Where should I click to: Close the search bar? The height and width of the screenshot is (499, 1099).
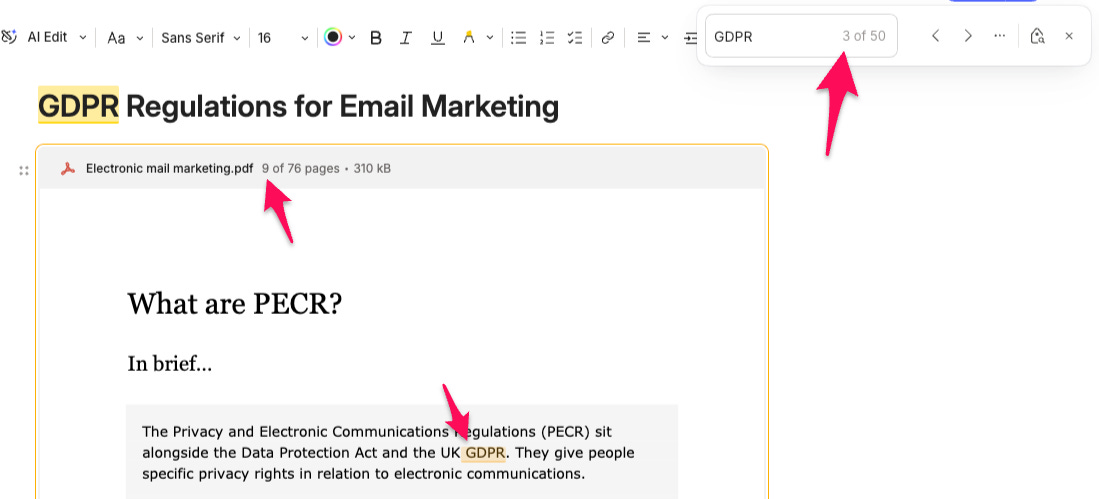[x=1069, y=36]
